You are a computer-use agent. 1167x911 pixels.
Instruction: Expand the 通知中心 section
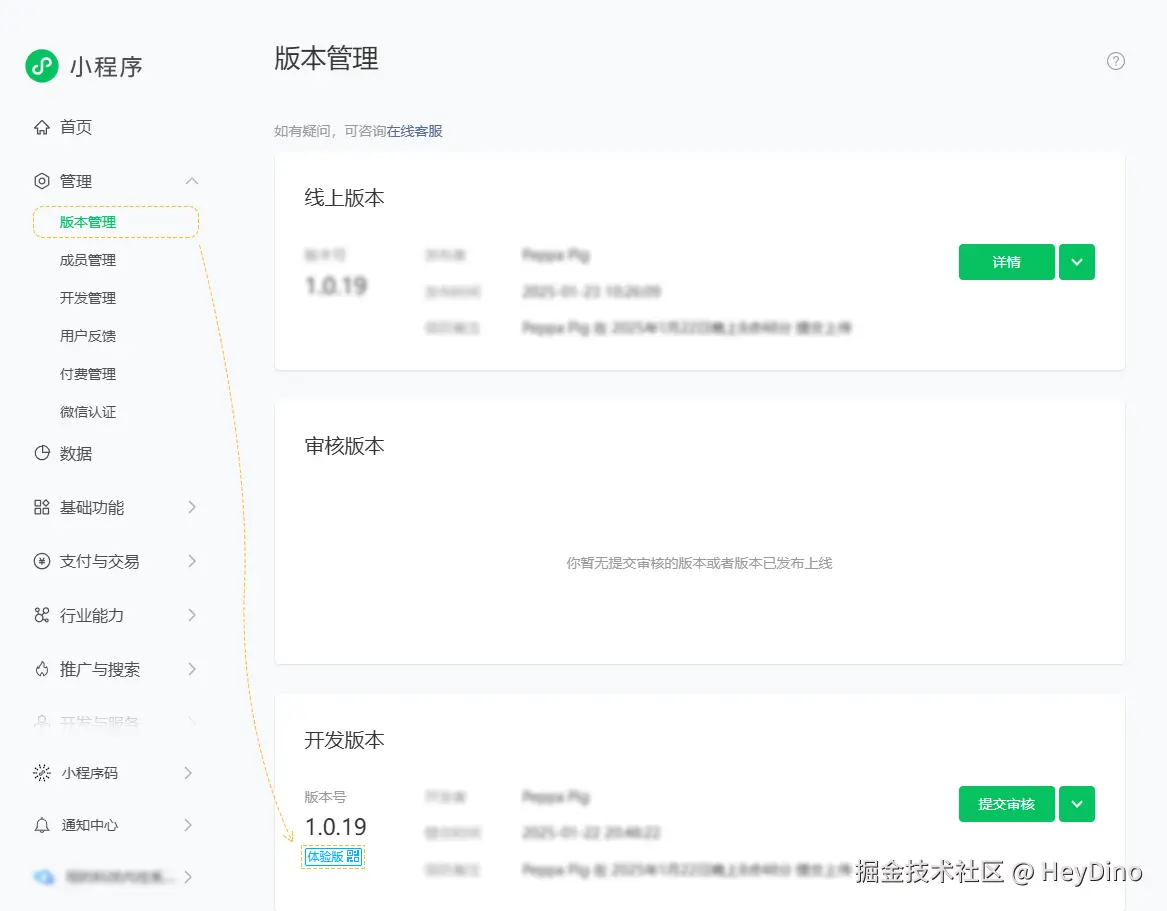pos(190,825)
